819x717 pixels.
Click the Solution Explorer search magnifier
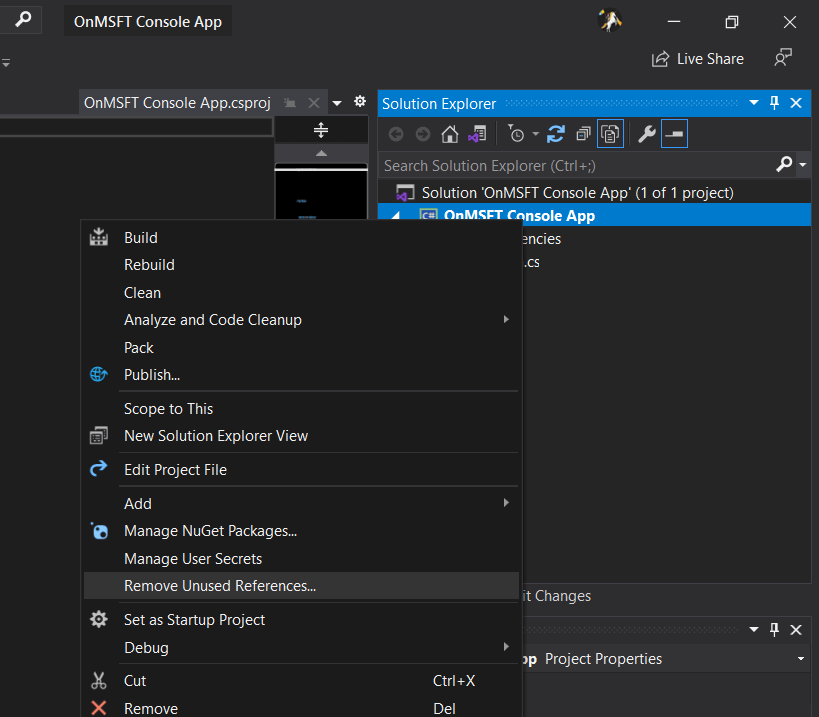pyautogui.click(x=784, y=164)
